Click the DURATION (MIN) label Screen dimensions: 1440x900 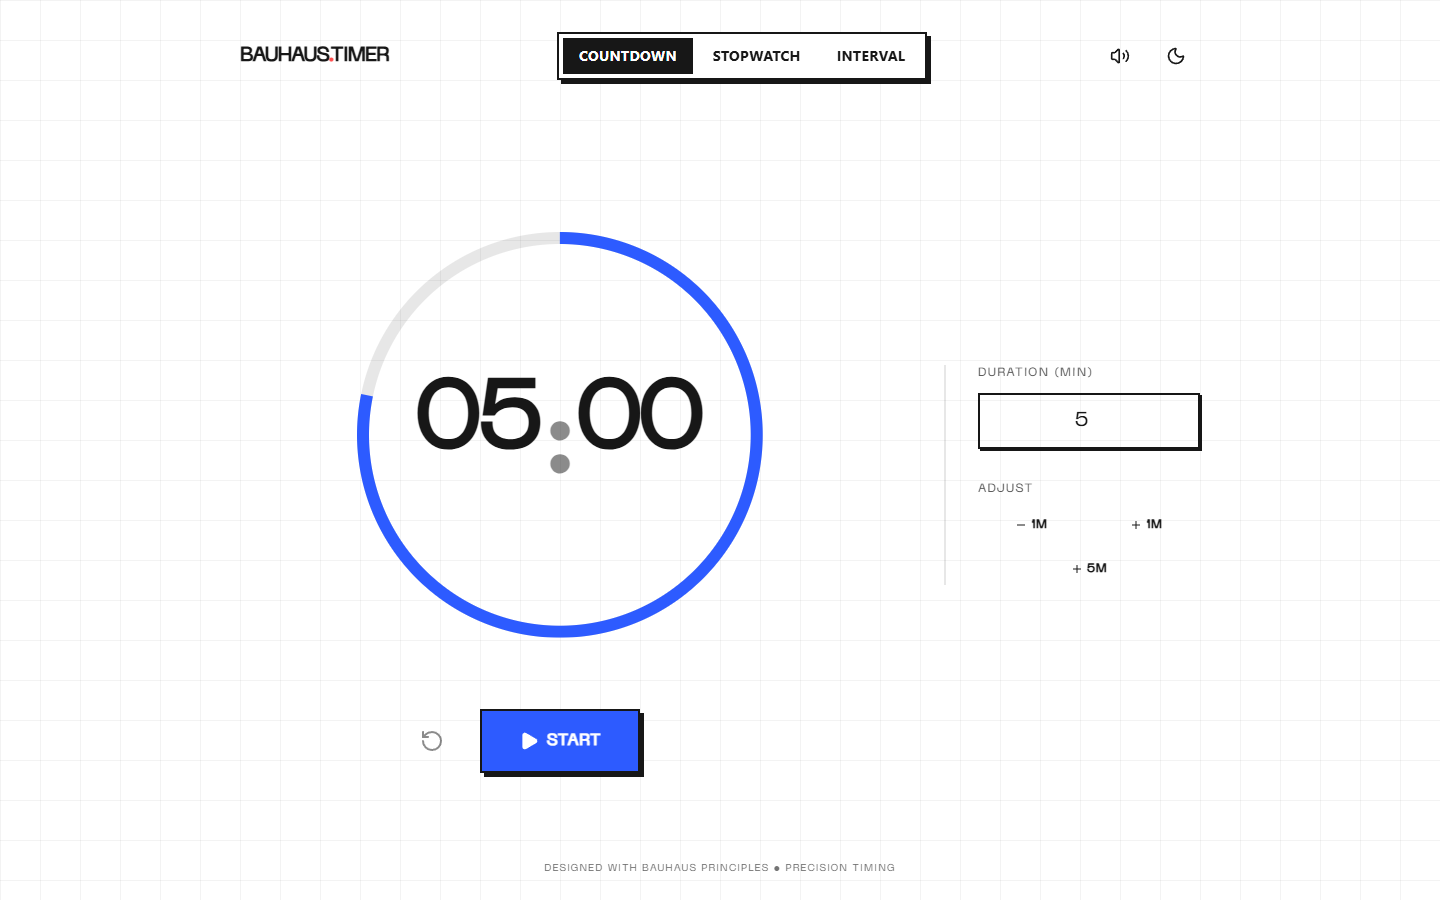(x=1035, y=372)
